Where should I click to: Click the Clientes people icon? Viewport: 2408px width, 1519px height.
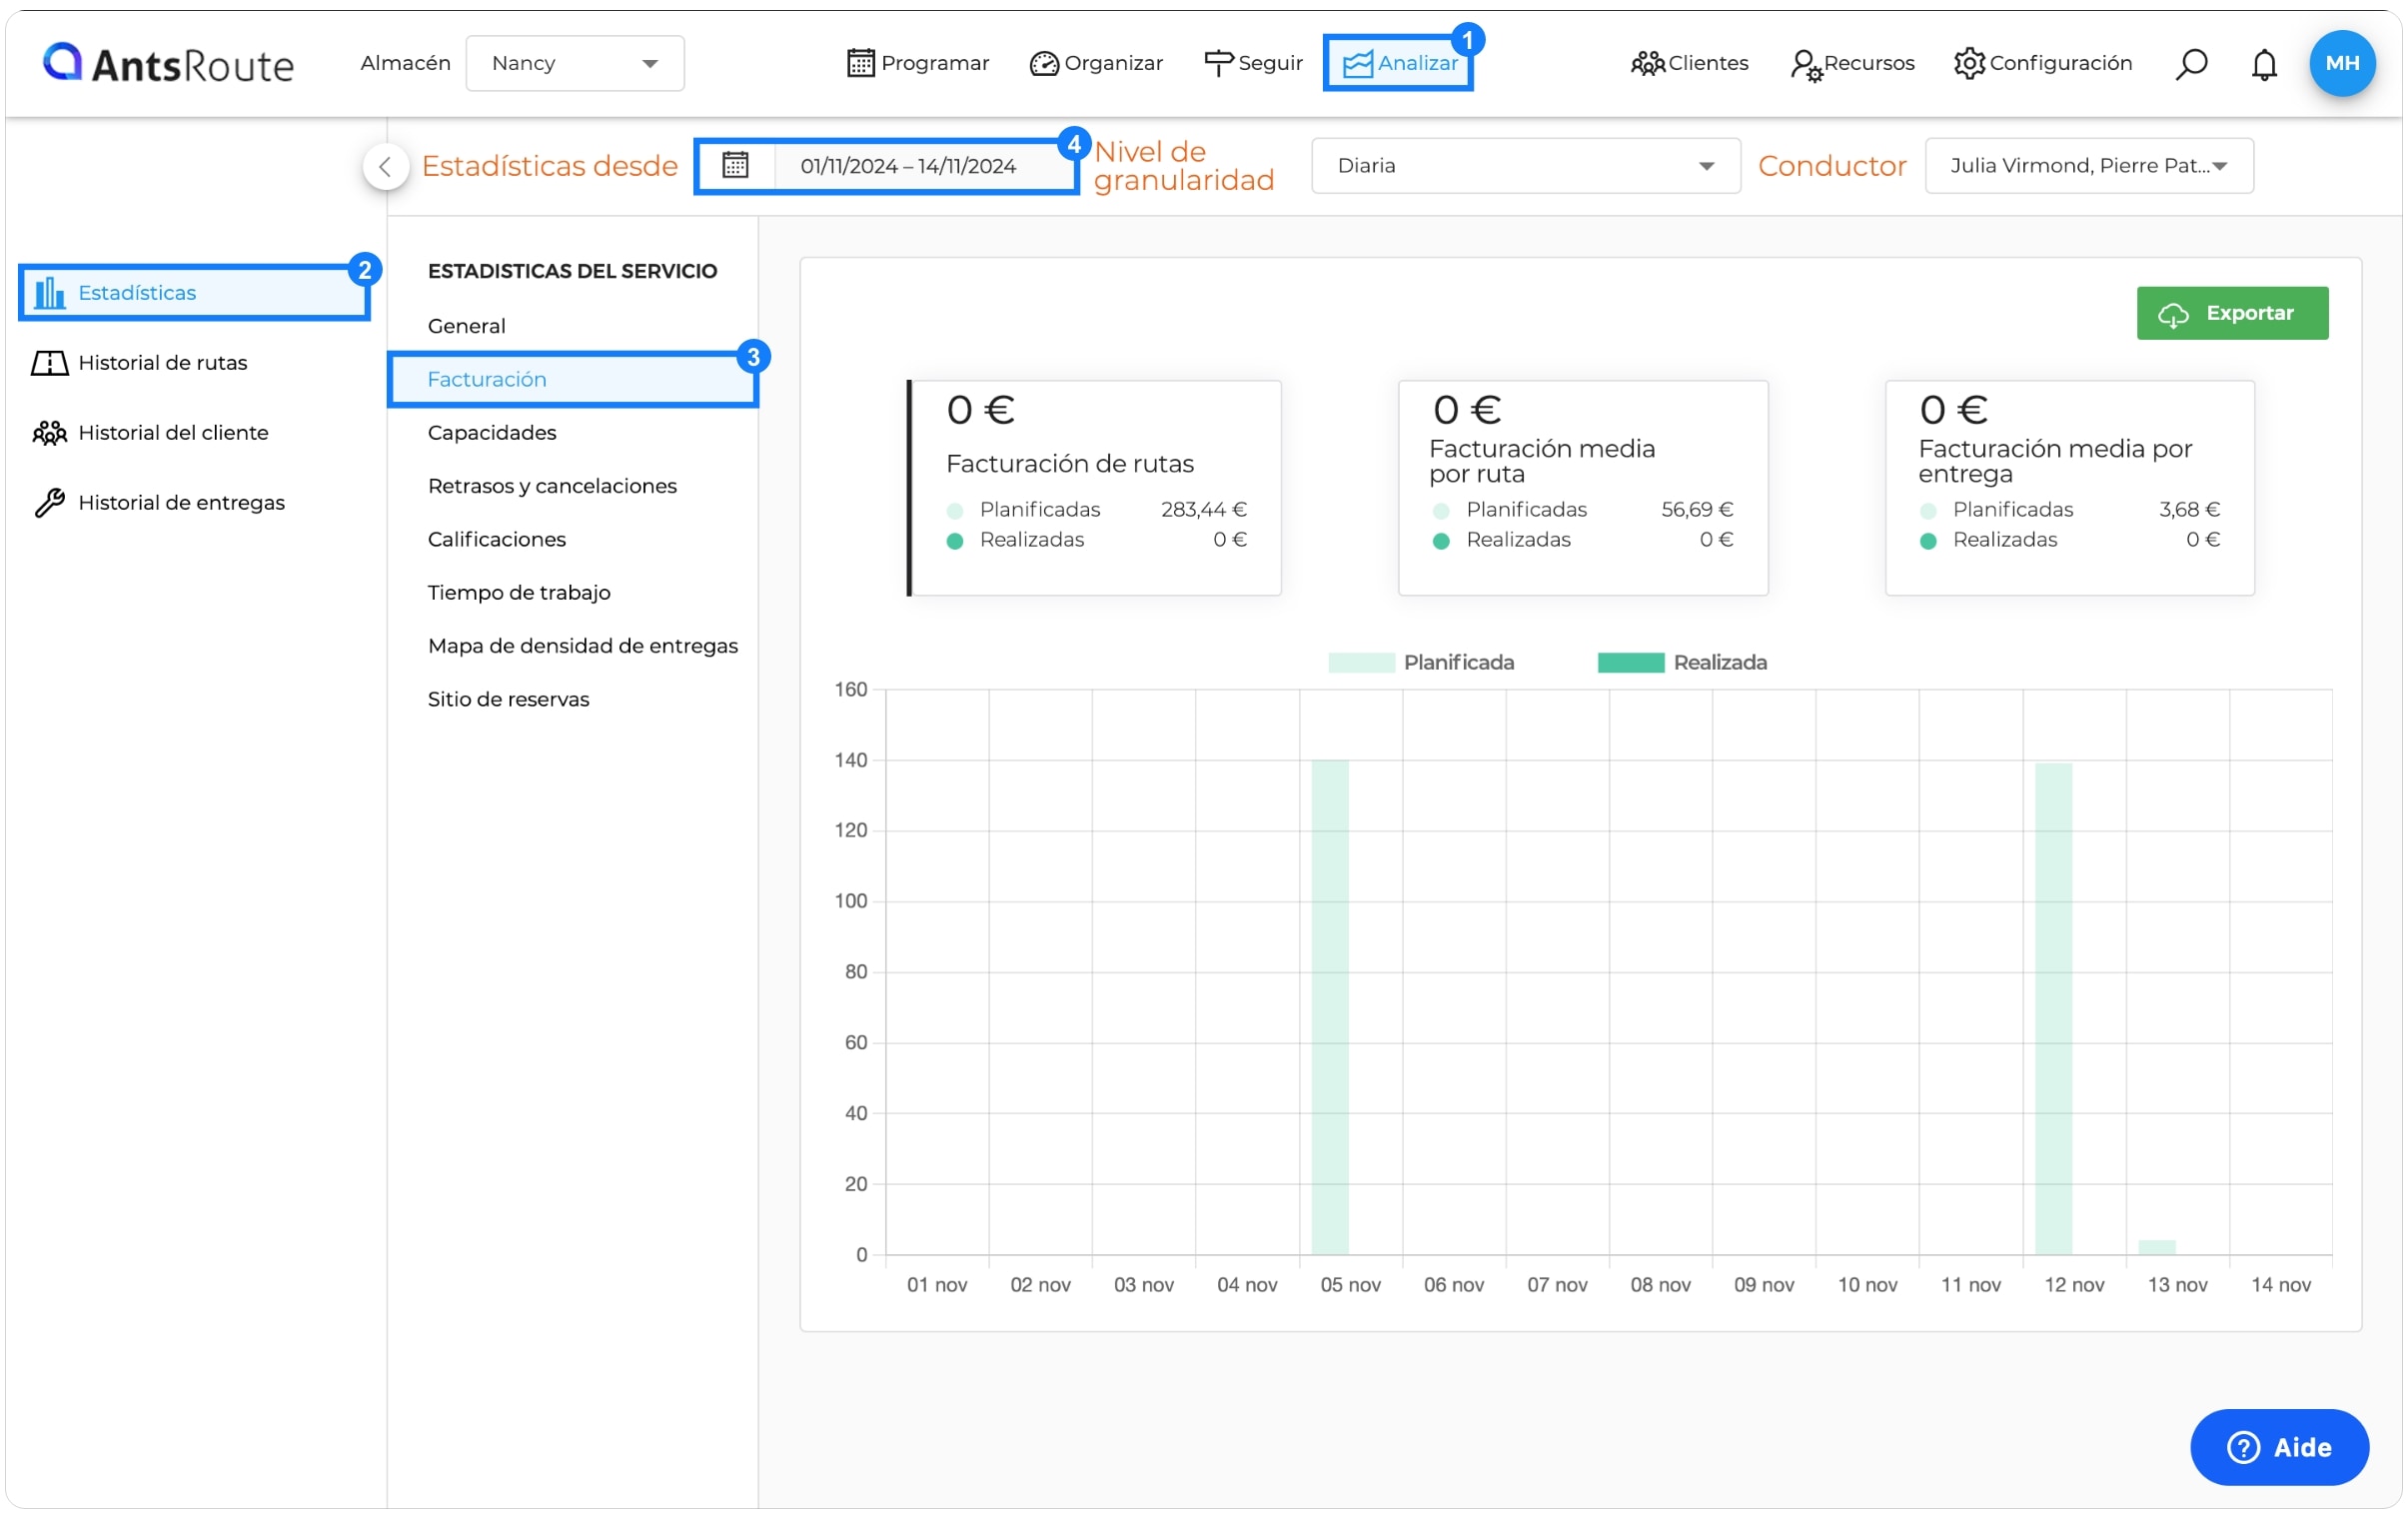[1647, 64]
